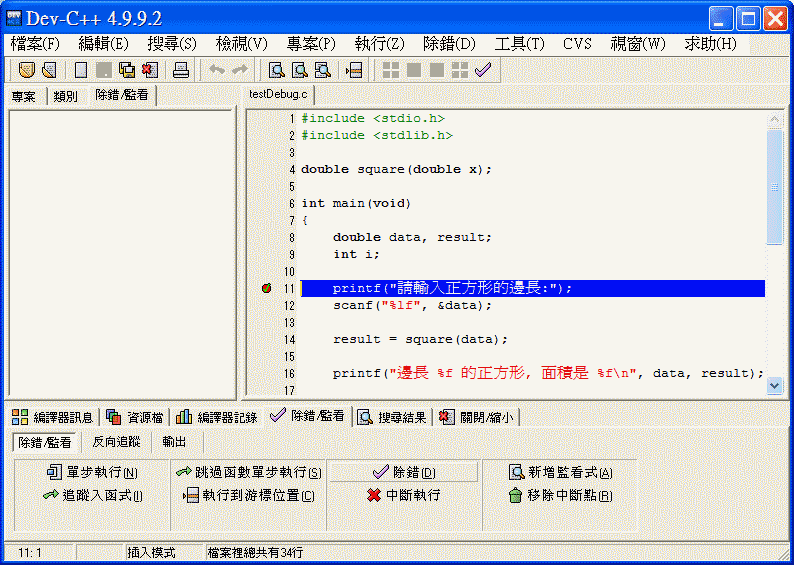Open the 執行(Z) menu
Image resolution: width=794 pixels, height=565 pixels.
[x=379, y=44]
